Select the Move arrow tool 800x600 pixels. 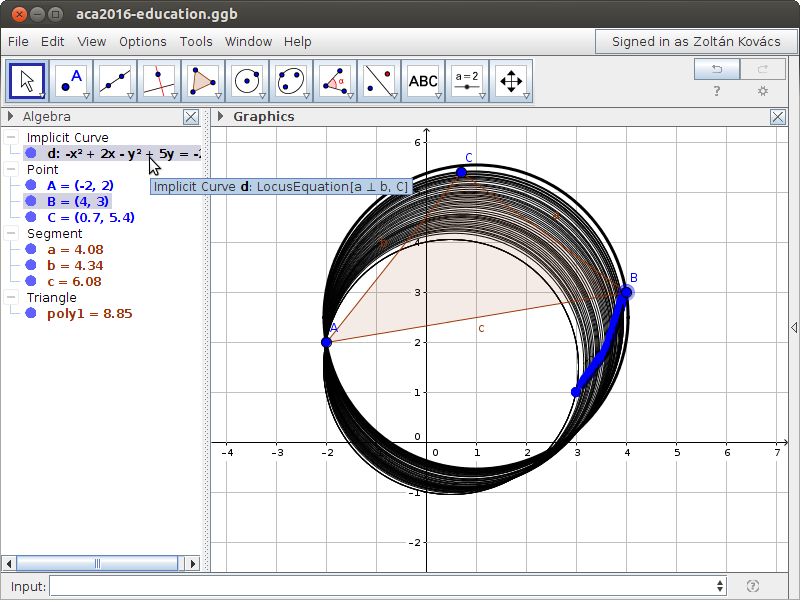coord(28,81)
